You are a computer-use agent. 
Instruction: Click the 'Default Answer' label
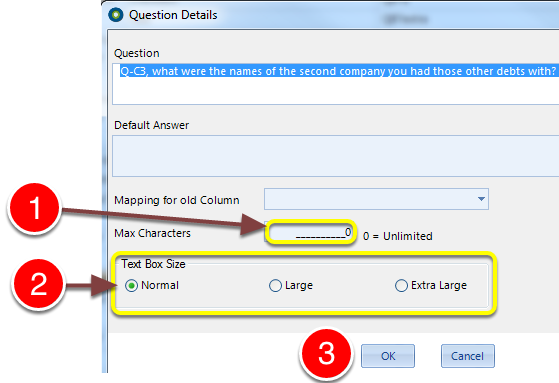[151, 125]
